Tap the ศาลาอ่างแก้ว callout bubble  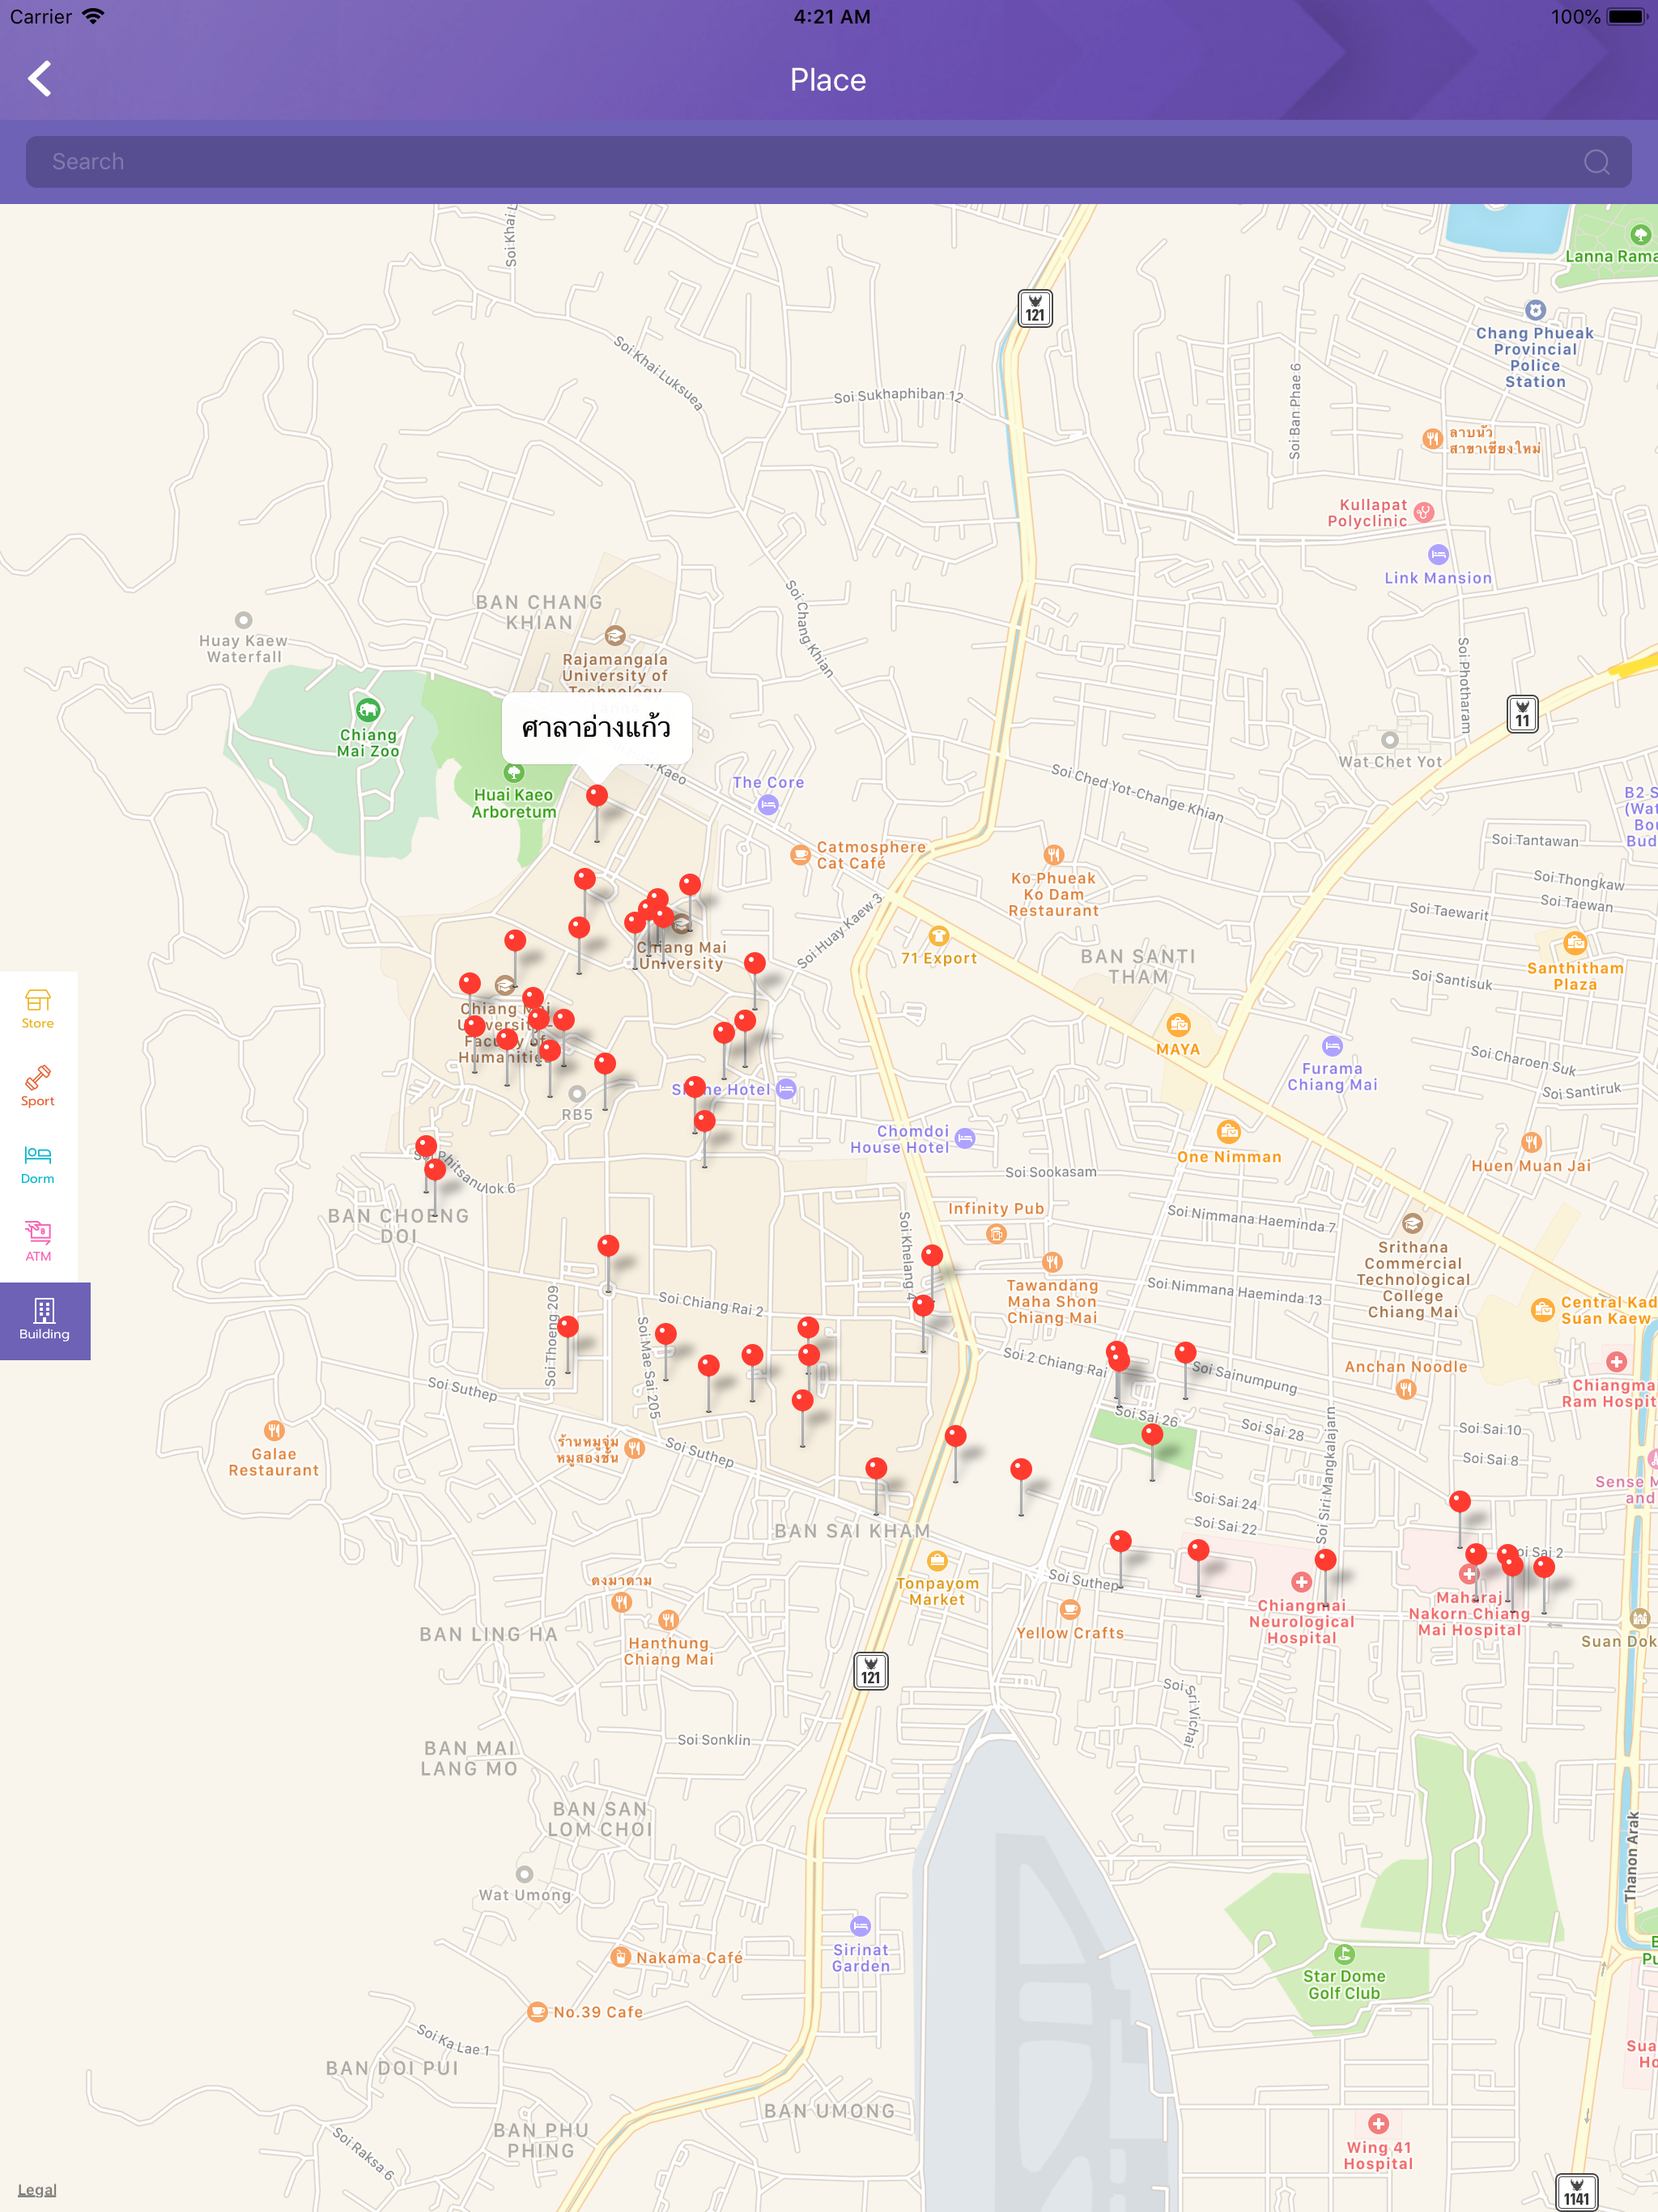(596, 728)
